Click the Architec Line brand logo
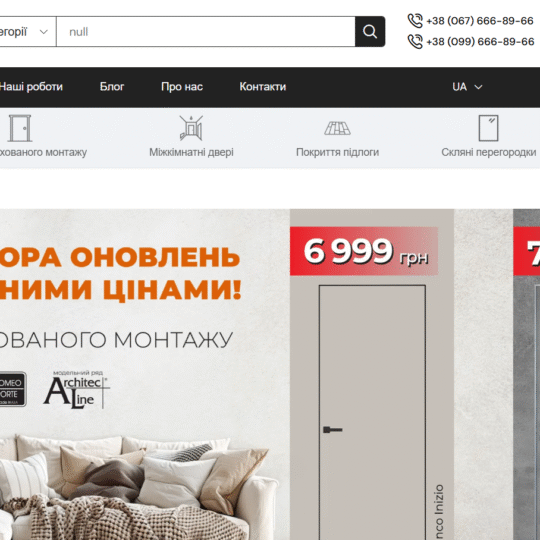 pyautogui.click(x=77, y=390)
